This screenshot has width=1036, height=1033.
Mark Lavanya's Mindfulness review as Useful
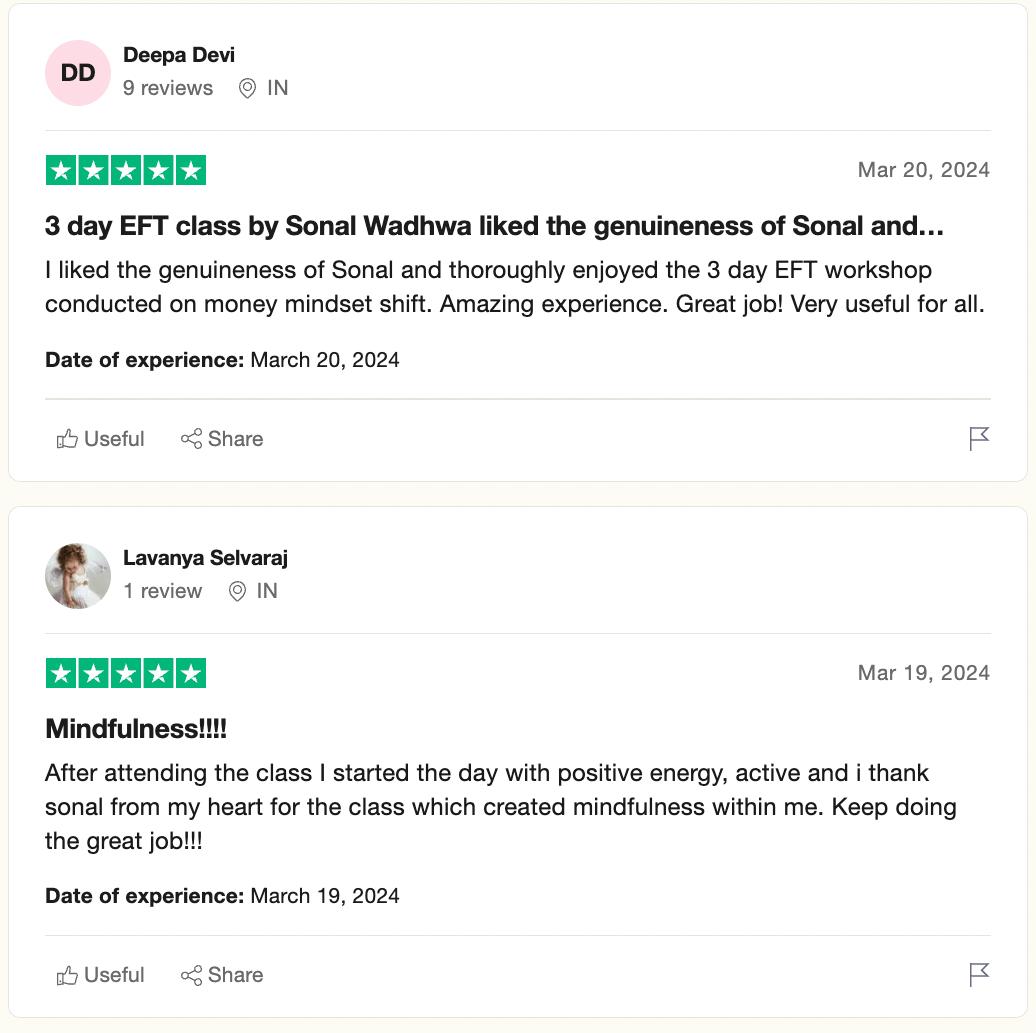tap(101, 975)
